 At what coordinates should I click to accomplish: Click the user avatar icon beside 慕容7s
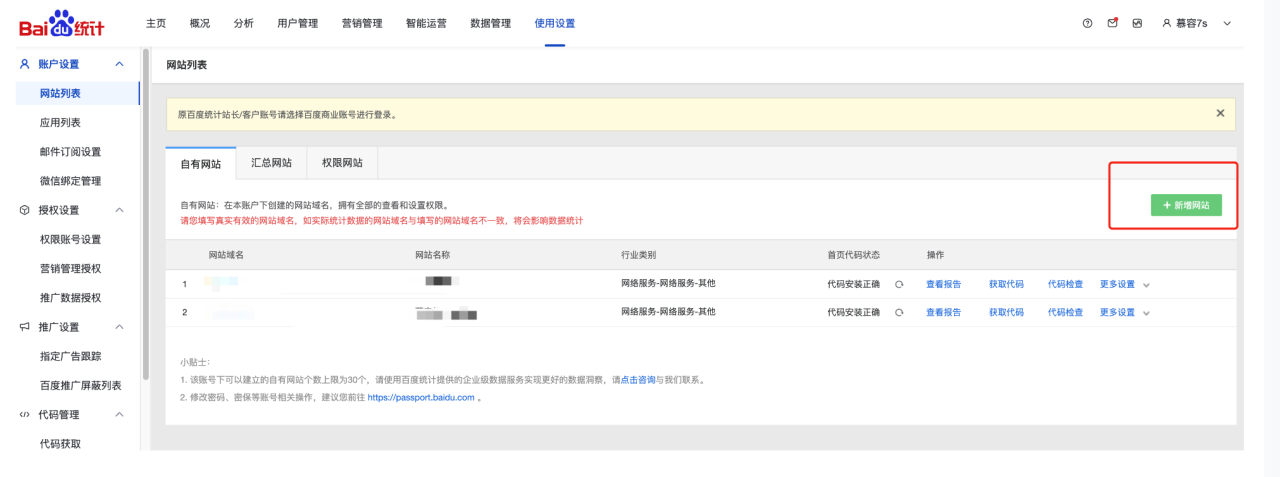[1166, 23]
